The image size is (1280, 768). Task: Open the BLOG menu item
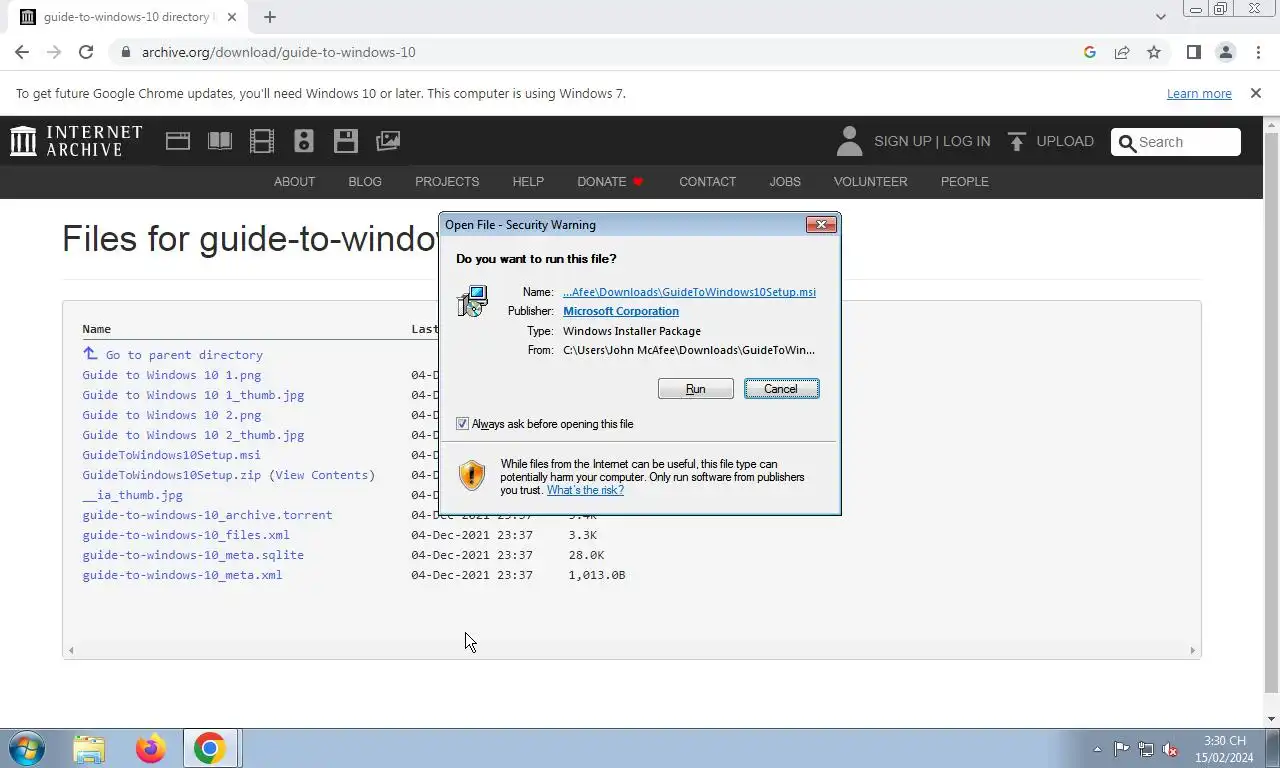tap(365, 181)
